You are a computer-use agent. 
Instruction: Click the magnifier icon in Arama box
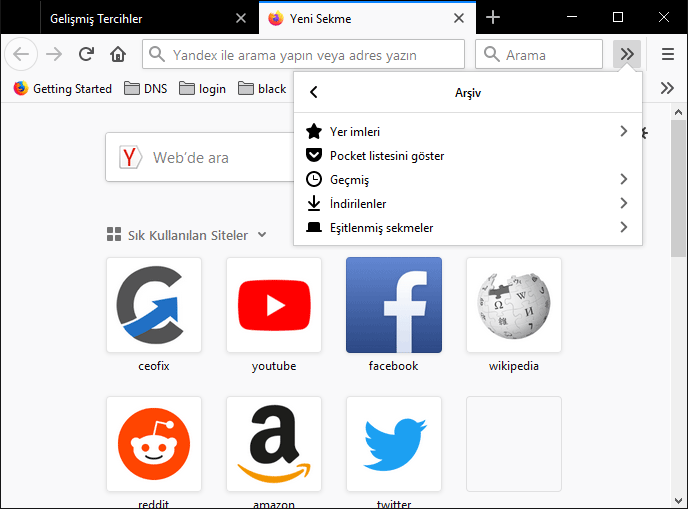[x=491, y=54]
